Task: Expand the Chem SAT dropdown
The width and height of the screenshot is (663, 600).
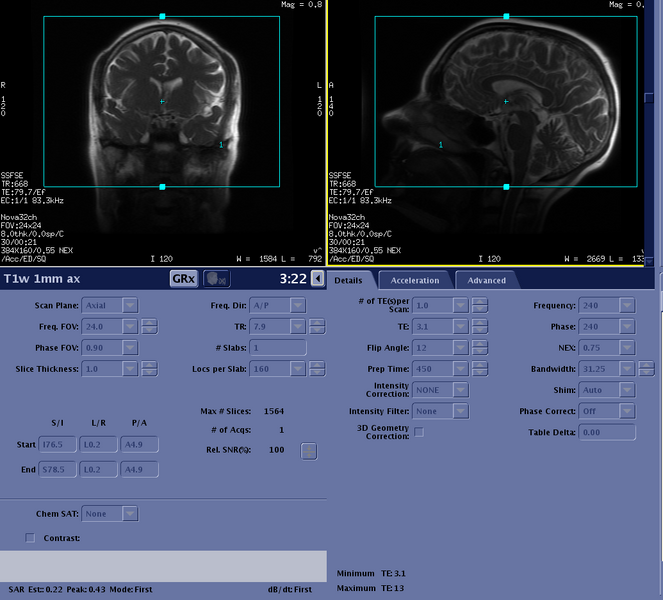Action: [130, 514]
